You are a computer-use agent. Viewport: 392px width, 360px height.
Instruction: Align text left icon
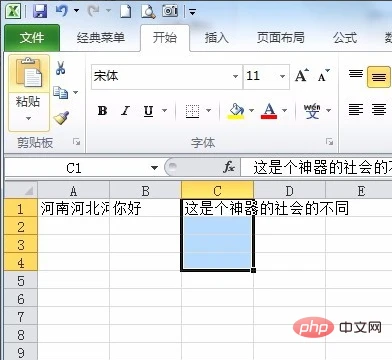(356, 109)
